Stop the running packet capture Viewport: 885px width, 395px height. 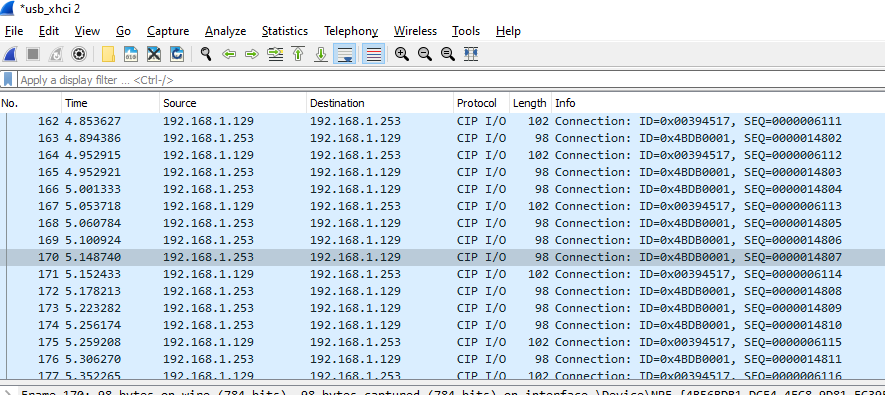[33, 54]
